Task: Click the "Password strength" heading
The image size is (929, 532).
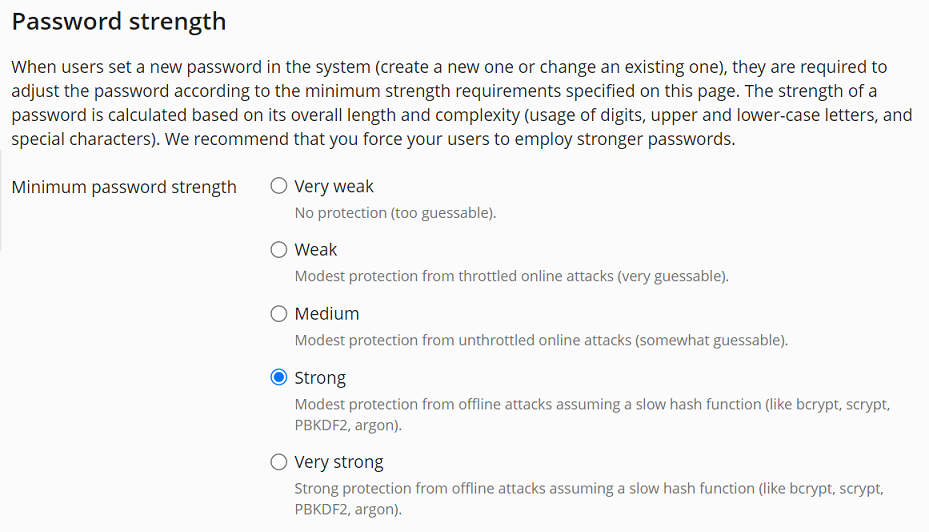Action: point(119,21)
